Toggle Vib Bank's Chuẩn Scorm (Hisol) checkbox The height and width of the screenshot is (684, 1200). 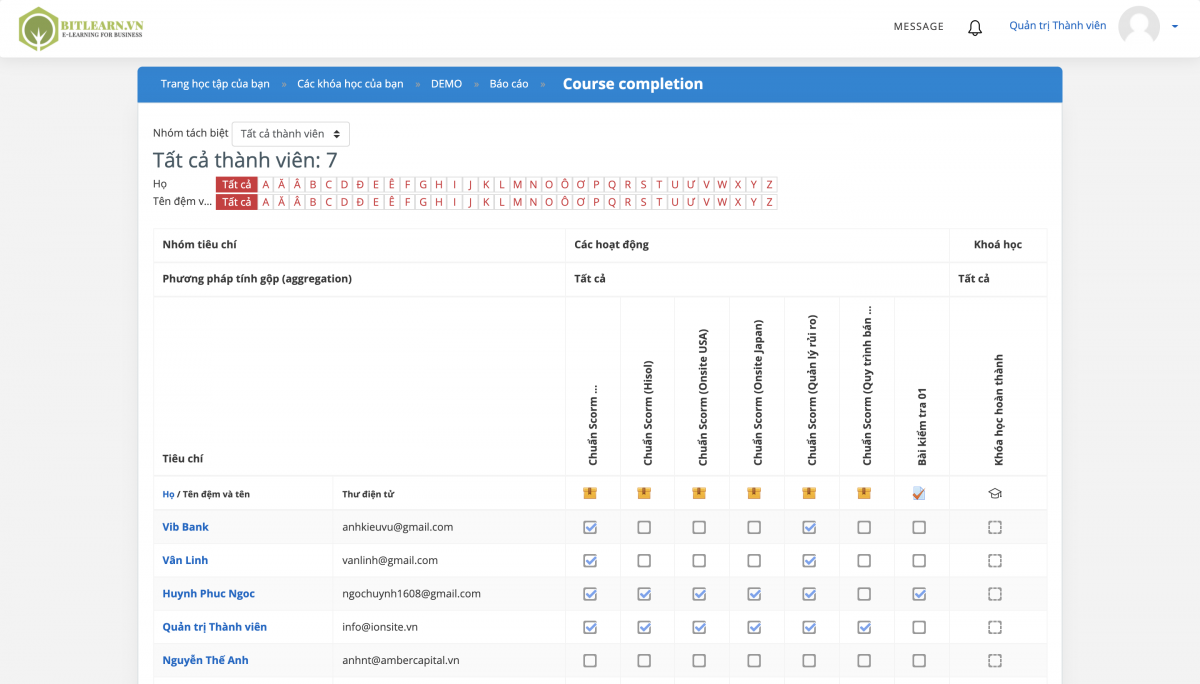644,527
